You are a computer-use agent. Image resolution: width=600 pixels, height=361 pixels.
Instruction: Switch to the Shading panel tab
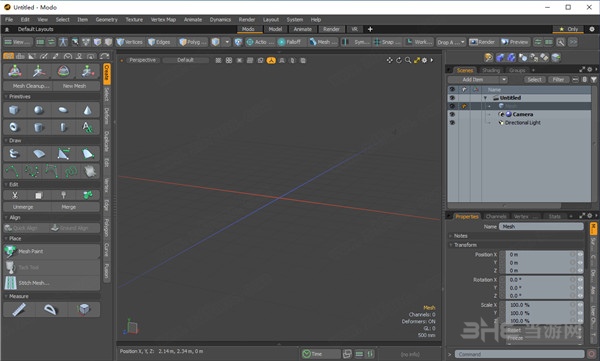click(491, 70)
